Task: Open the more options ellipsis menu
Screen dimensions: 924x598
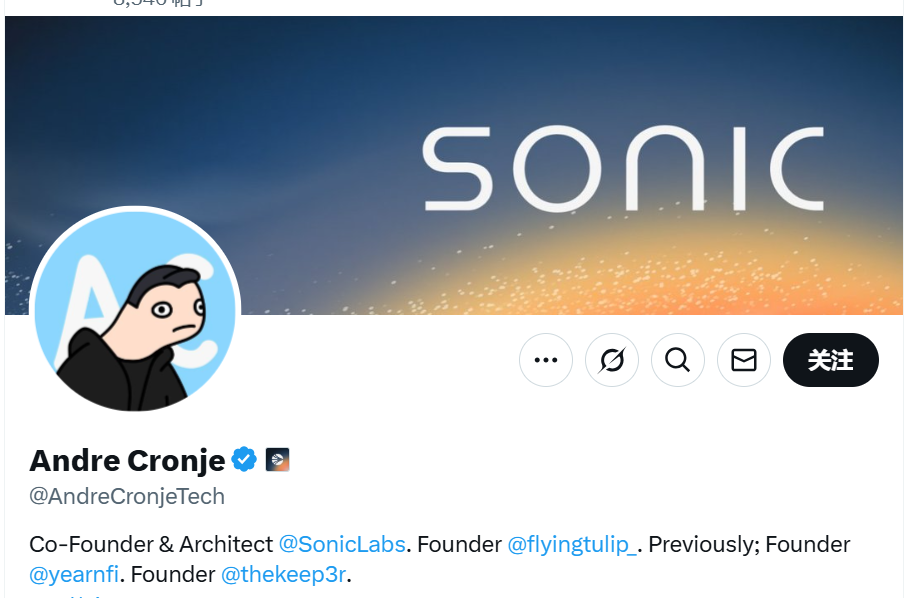Action: coord(546,360)
